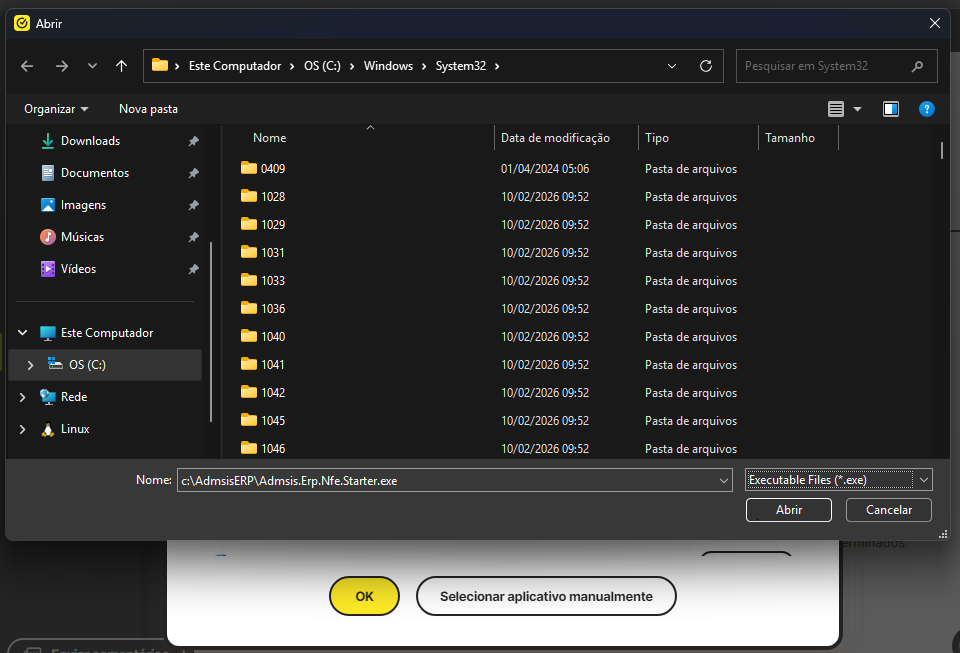Image resolution: width=960 pixels, height=653 pixels.
Task: Sort by Data de modificação column
Action: pyautogui.click(x=555, y=138)
